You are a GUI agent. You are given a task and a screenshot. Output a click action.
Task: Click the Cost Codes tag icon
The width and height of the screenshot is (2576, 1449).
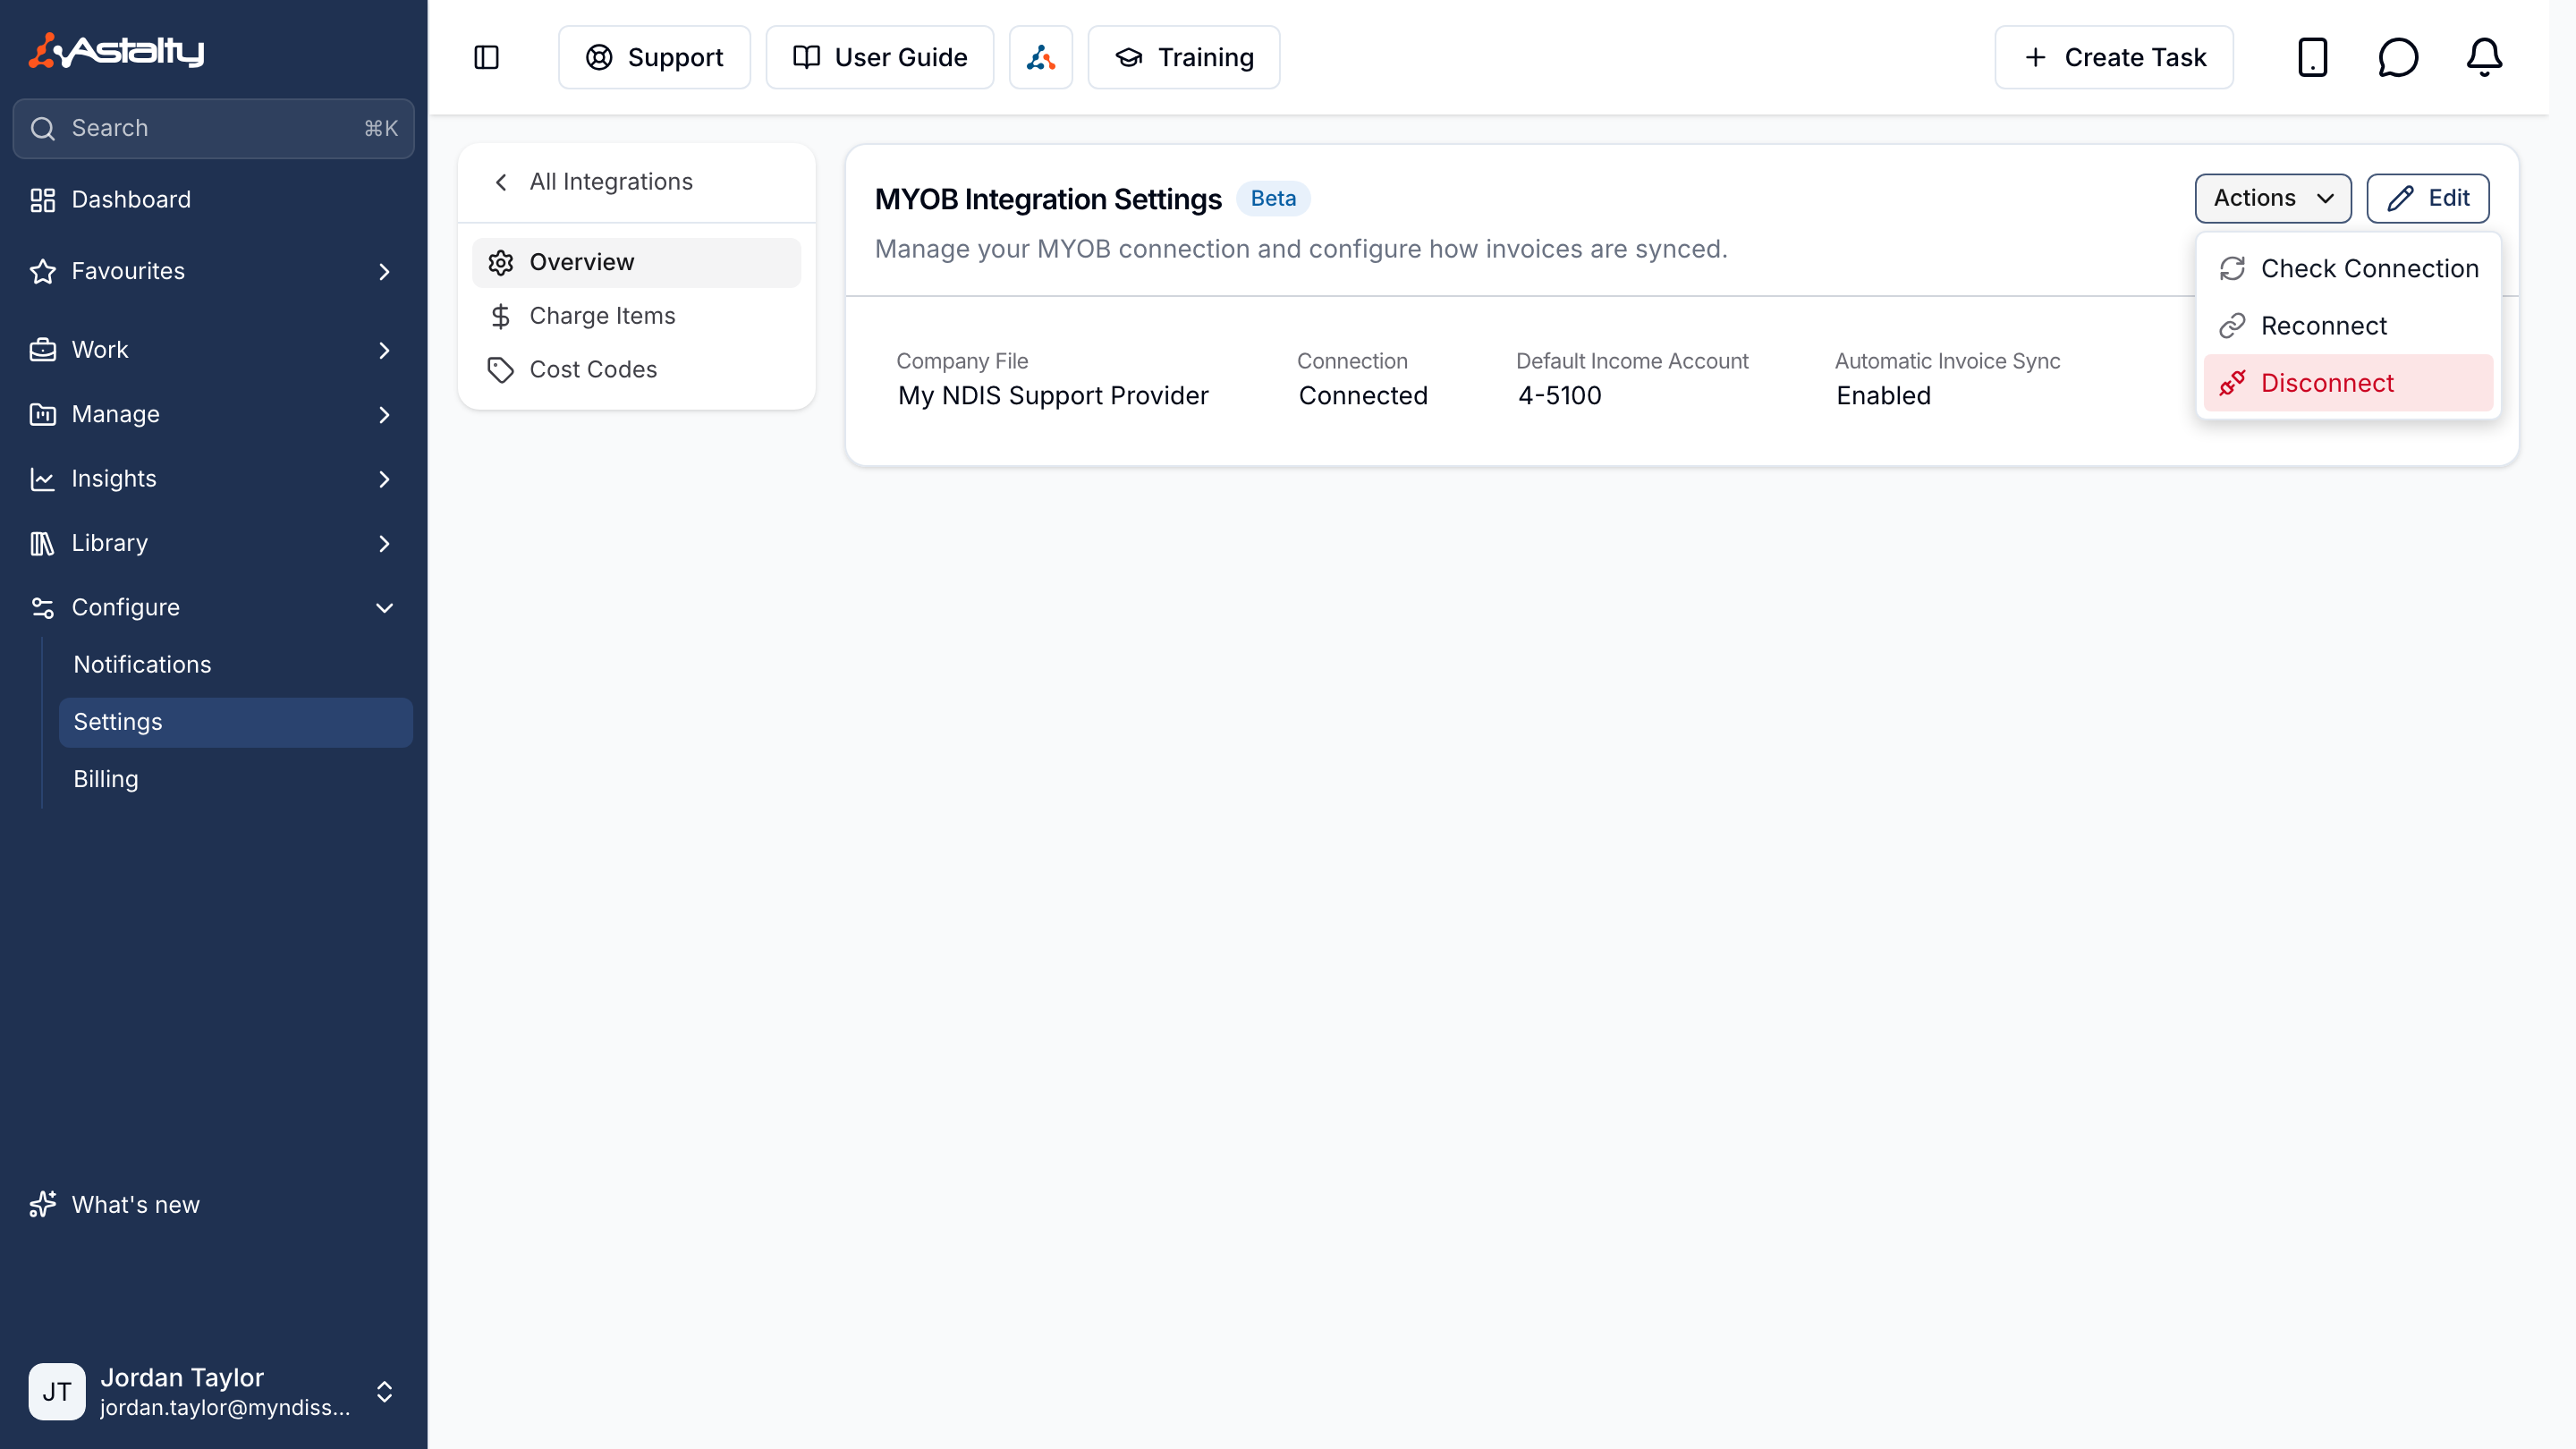(x=501, y=370)
